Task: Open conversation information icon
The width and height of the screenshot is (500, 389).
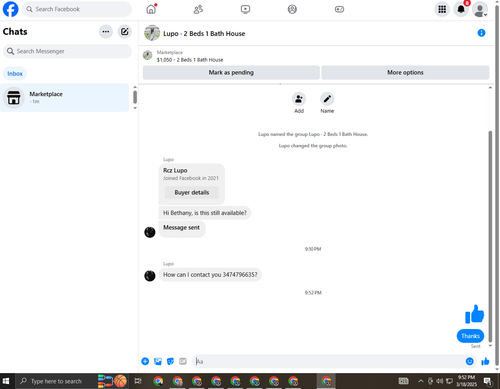Action: 481,33
